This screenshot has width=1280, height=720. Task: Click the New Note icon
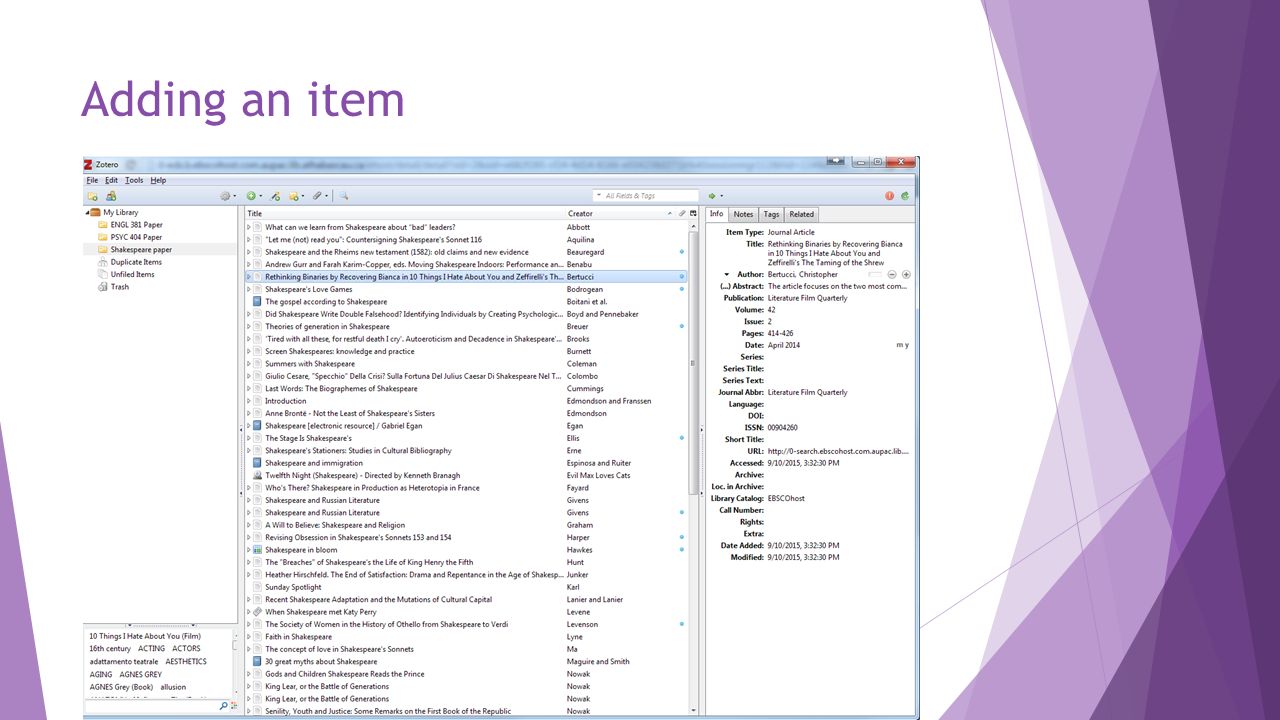pos(296,196)
